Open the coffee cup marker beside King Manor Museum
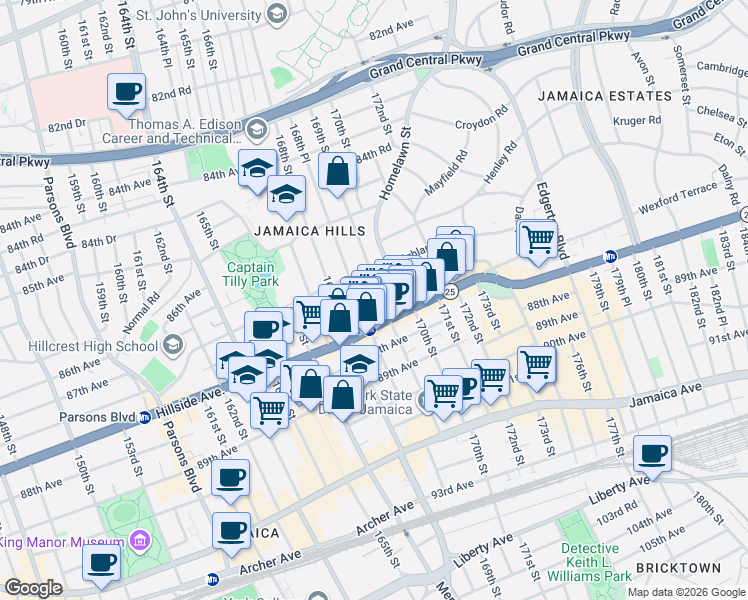The height and width of the screenshot is (600, 748). pos(102,564)
